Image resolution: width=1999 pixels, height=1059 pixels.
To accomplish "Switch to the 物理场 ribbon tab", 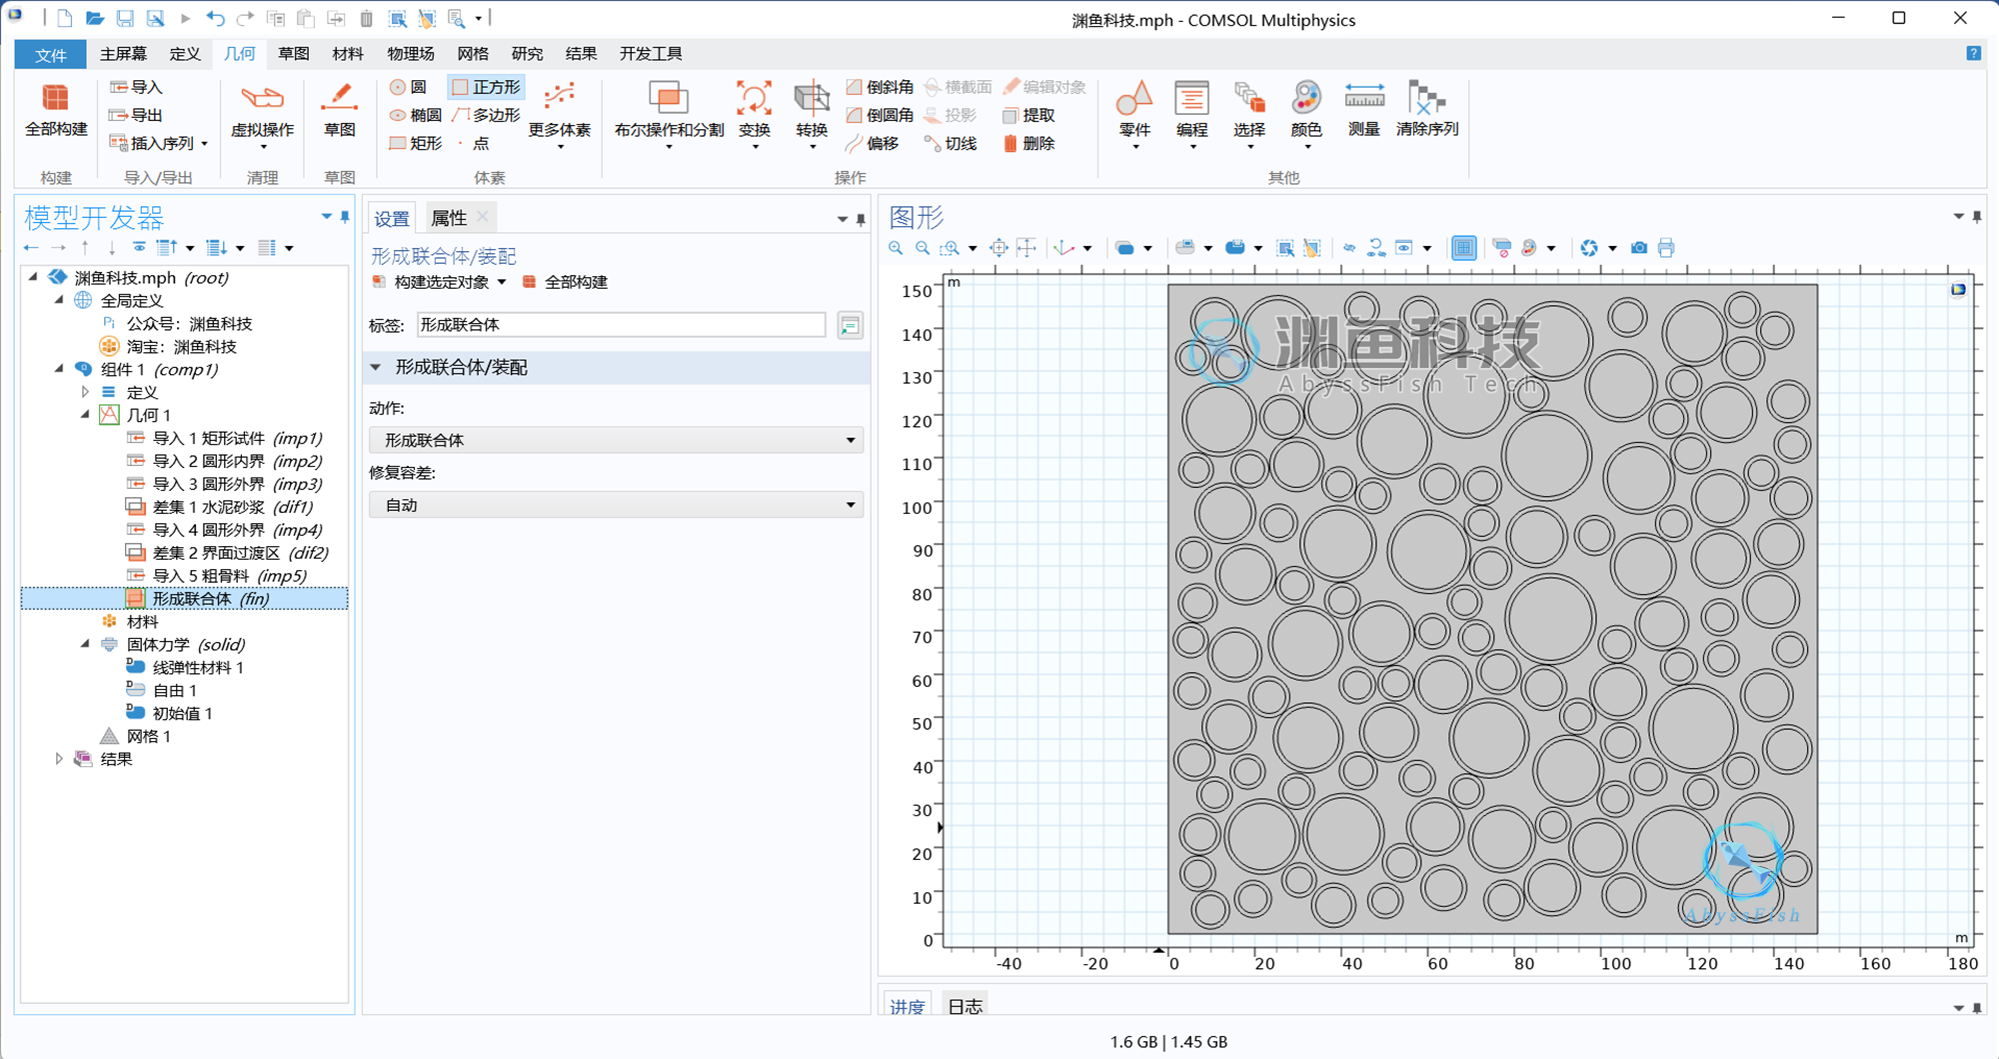I will [x=410, y=54].
